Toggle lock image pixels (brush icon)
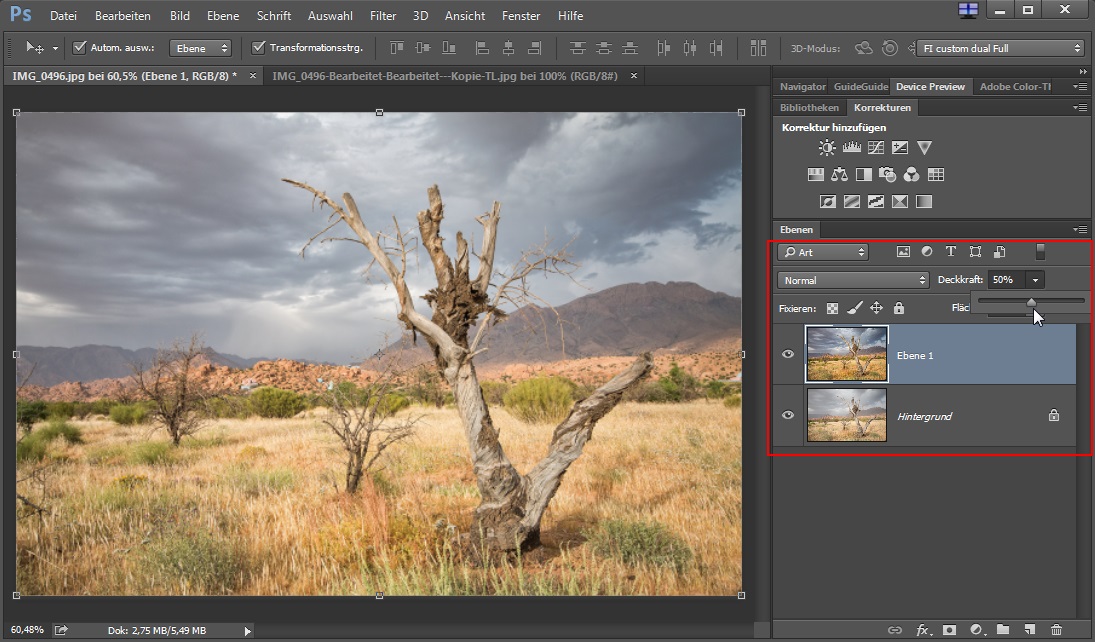The image size is (1095, 642). (x=855, y=308)
